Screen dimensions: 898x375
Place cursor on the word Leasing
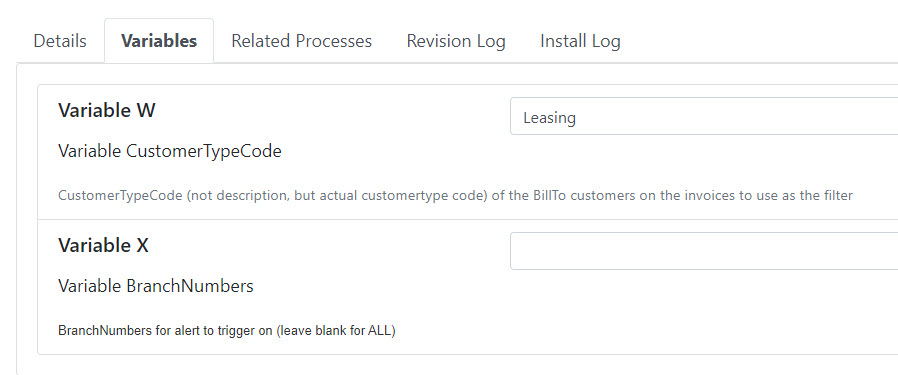pos(549,118)
